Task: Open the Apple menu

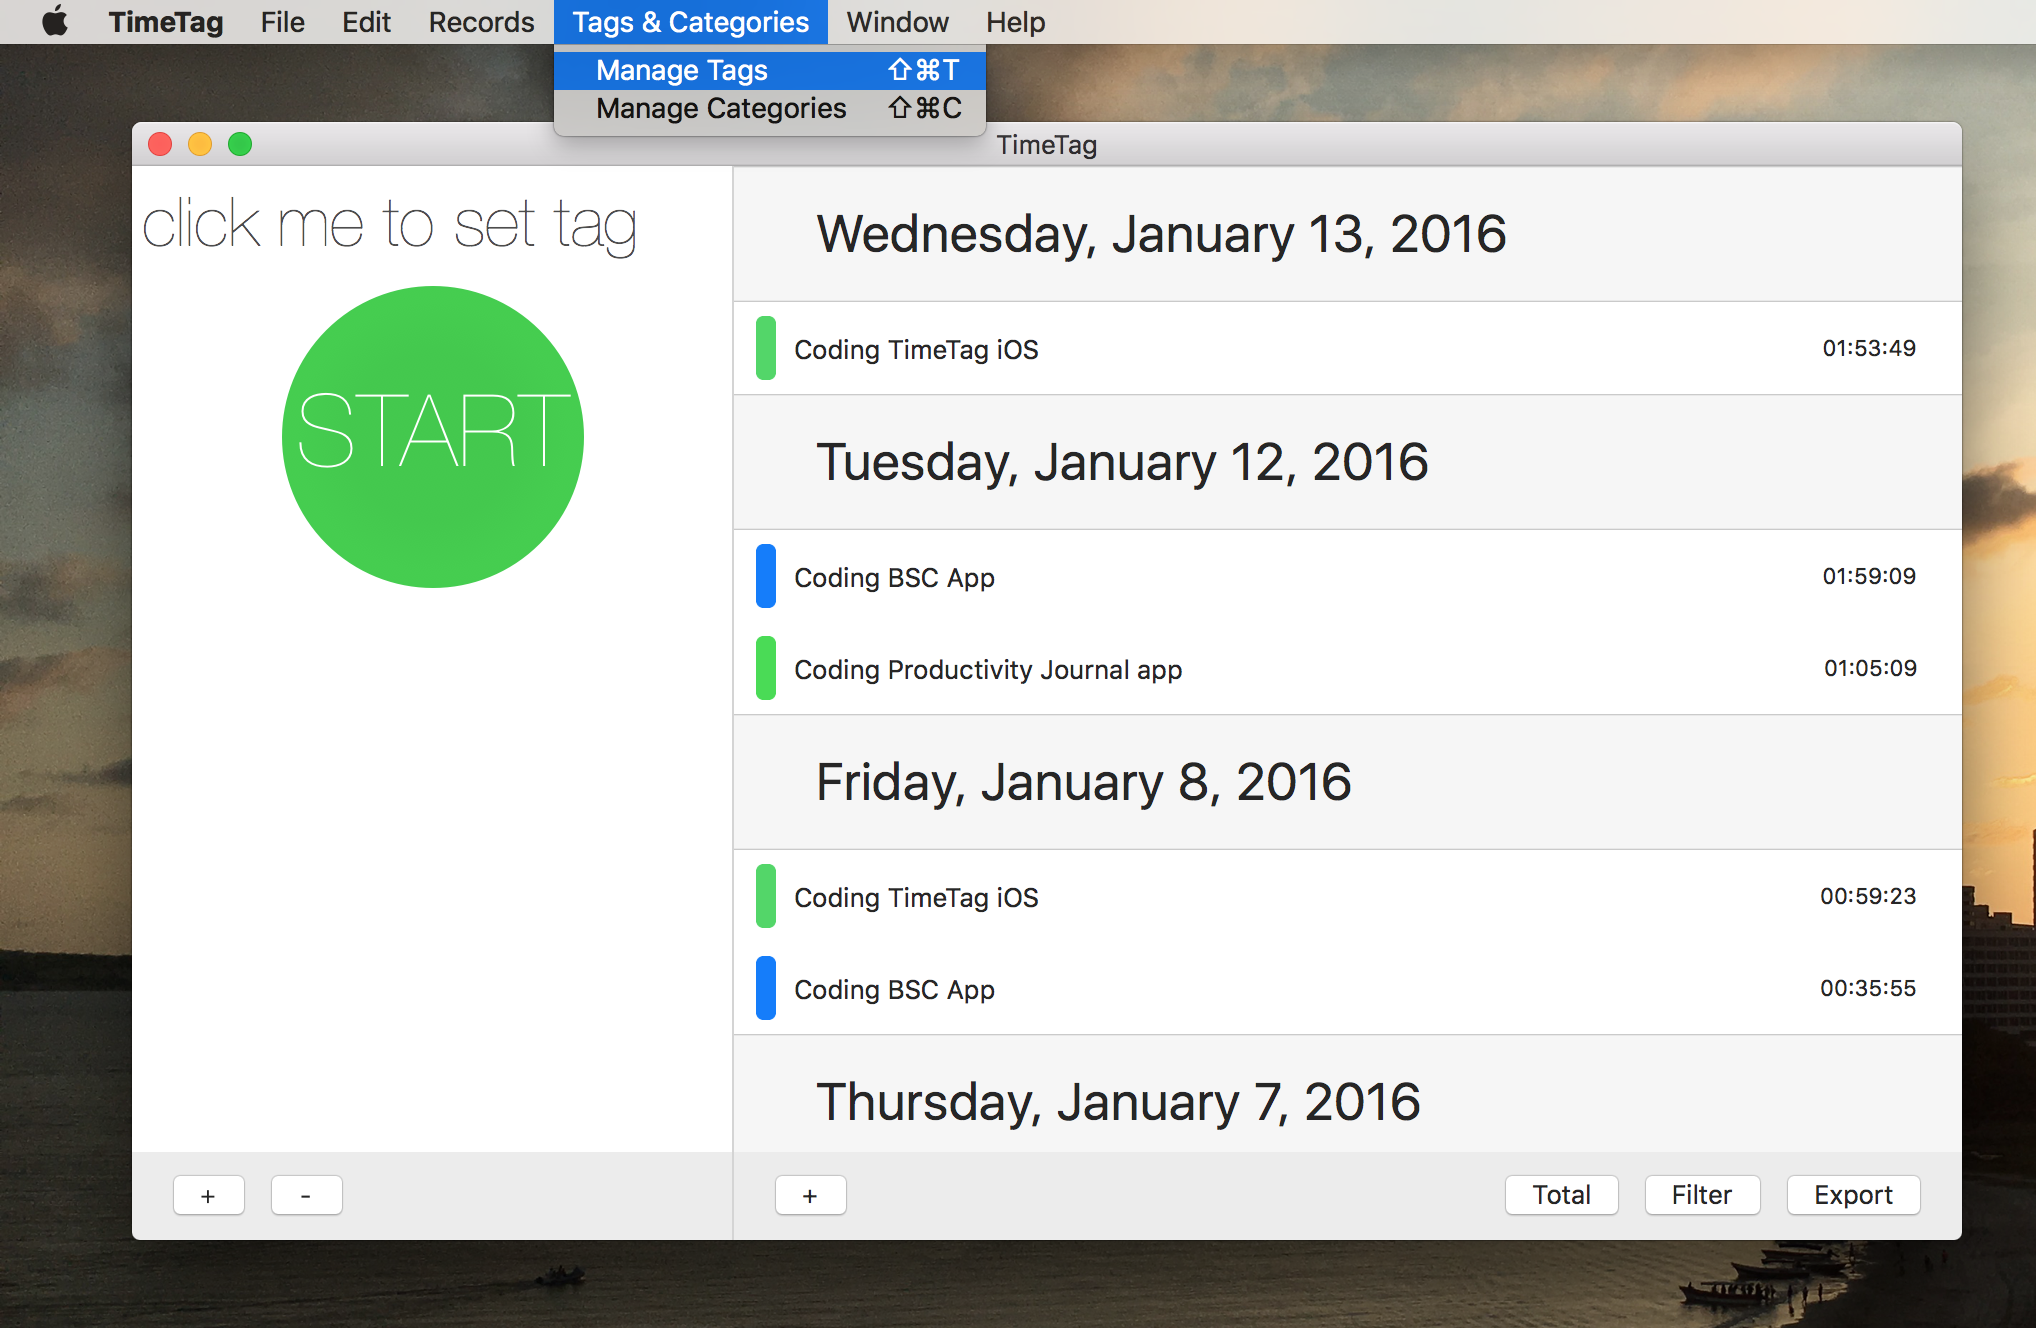Action: click(55, 21)
